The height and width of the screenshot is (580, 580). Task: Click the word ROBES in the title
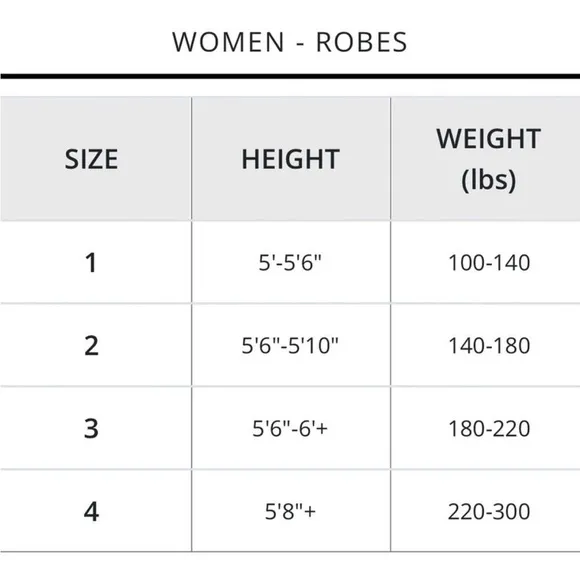[361, 42]
